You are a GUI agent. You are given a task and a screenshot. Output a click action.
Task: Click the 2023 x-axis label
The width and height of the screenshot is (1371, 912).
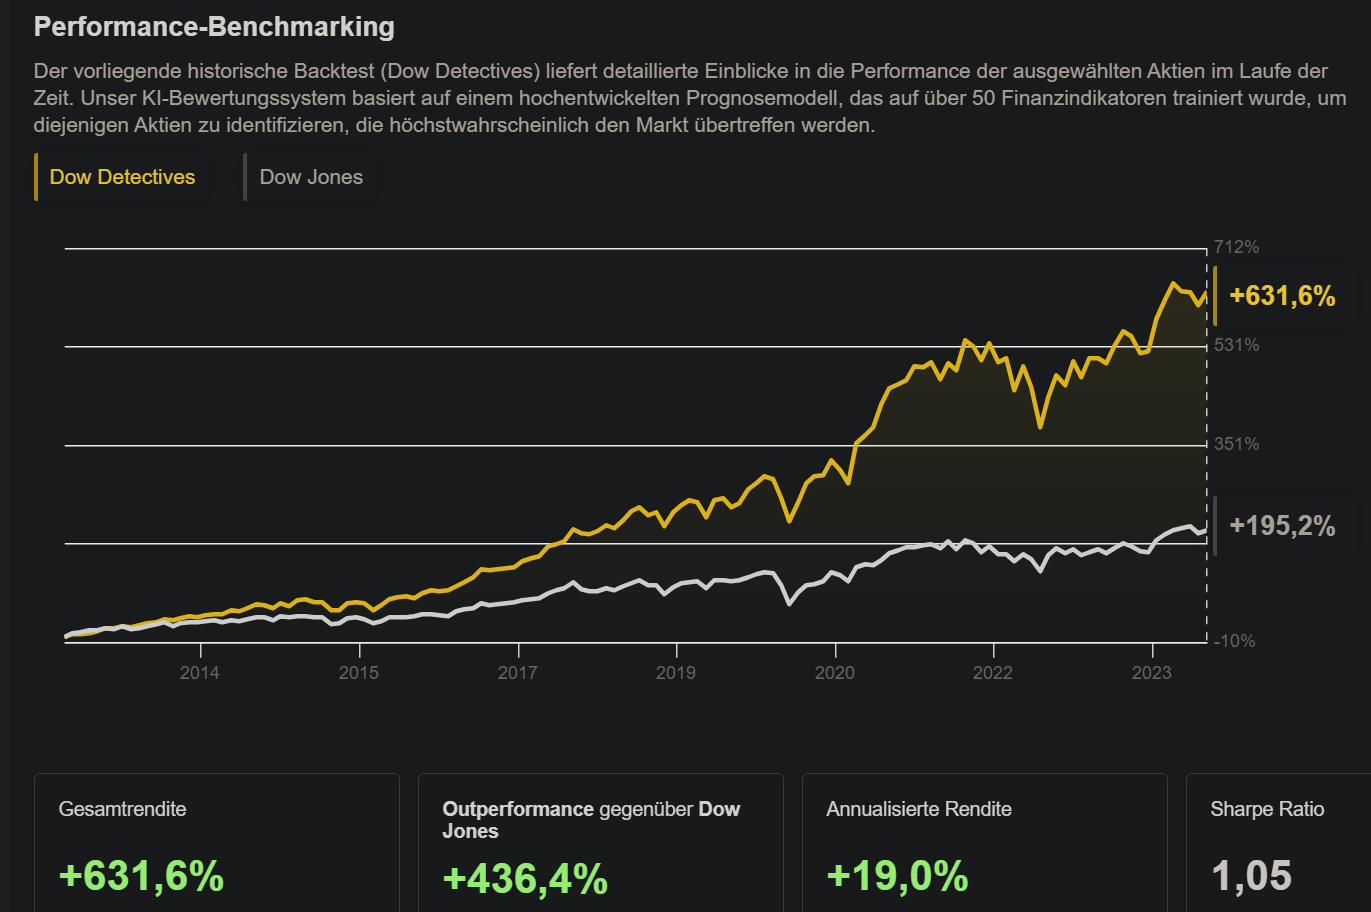pos(1151,673)
